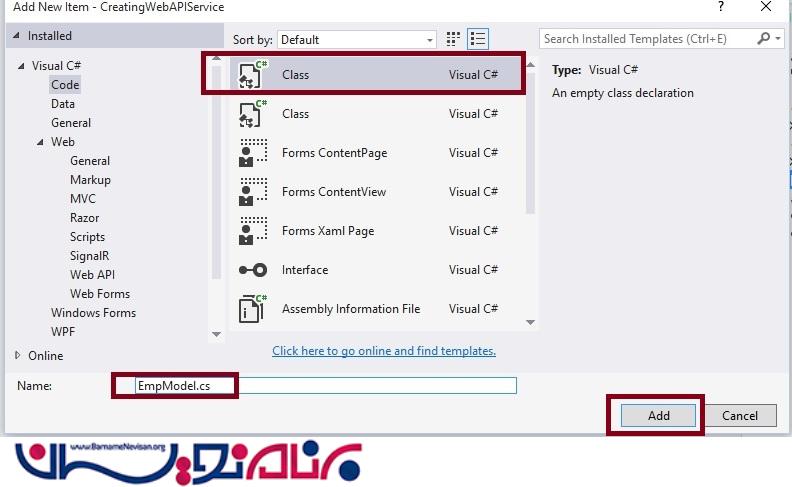Click the search magnifier icon

point(764,38)
